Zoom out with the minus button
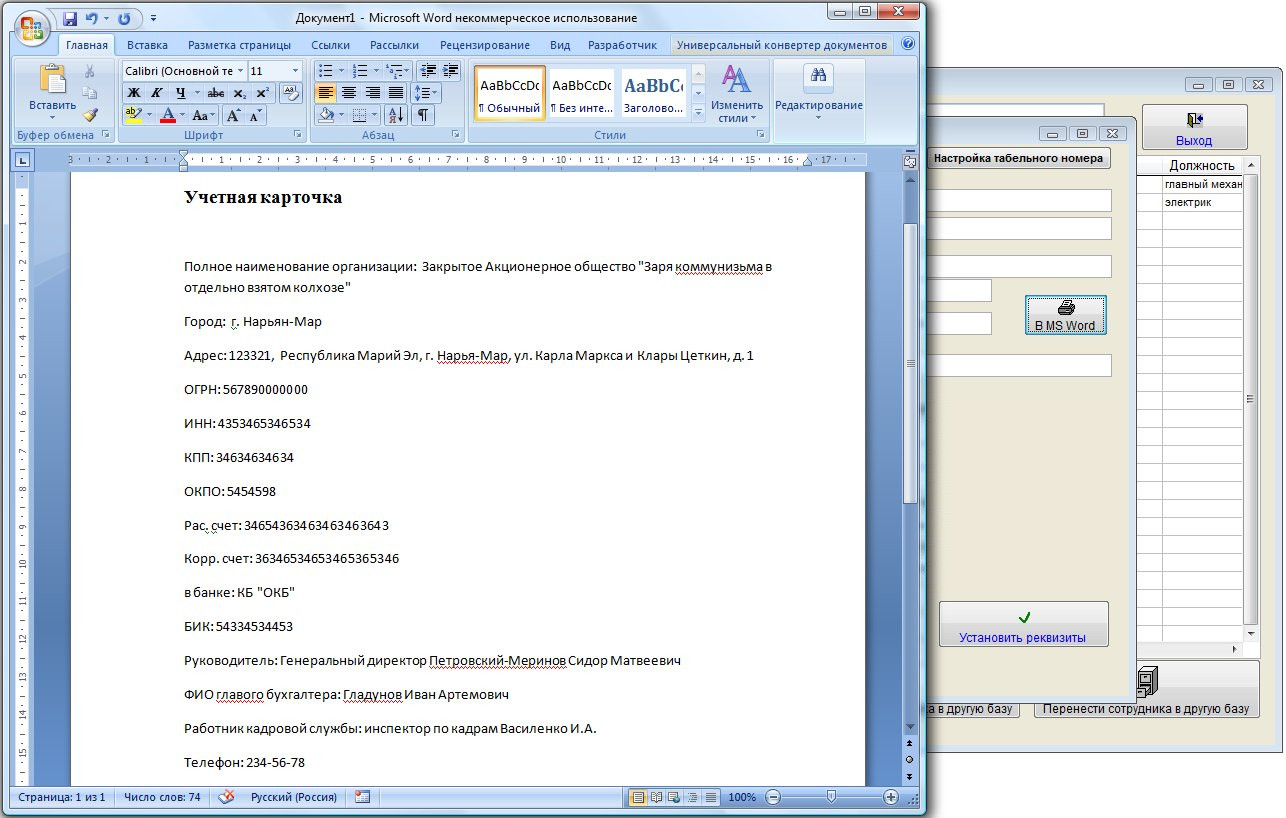This screenshot has width=1286, height=818. (773, 797)
